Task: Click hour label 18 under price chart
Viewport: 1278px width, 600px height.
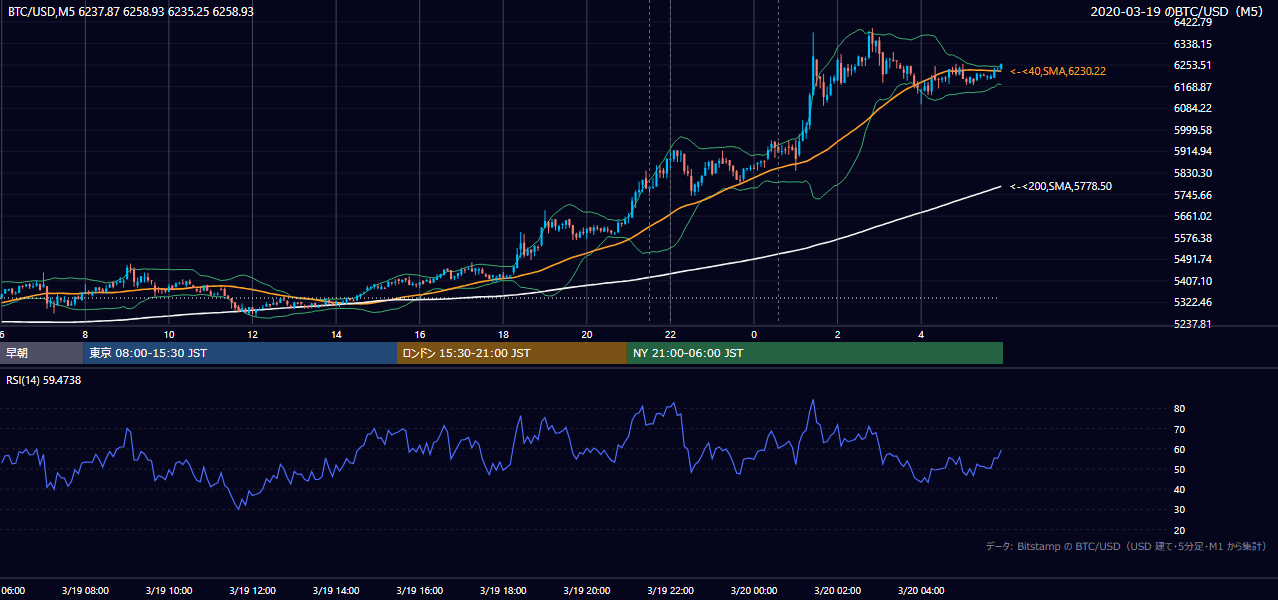Action: 503,334
